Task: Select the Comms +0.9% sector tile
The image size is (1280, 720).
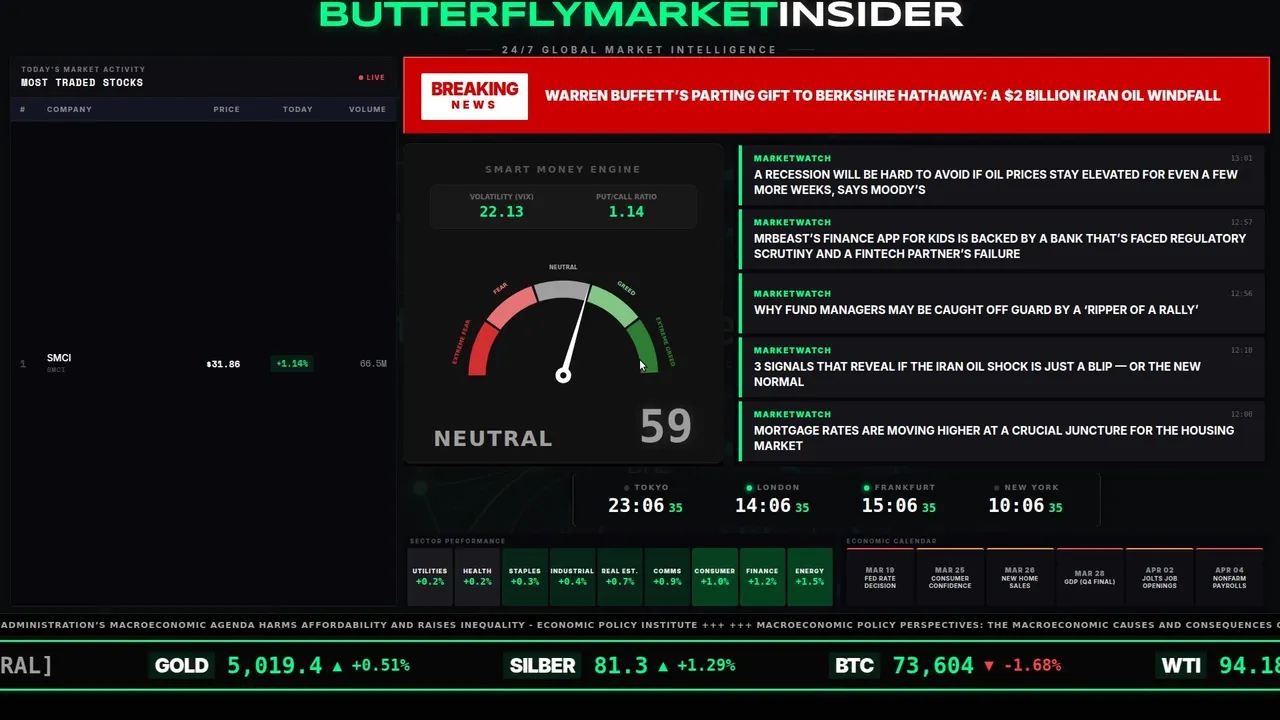Action: 667,577
